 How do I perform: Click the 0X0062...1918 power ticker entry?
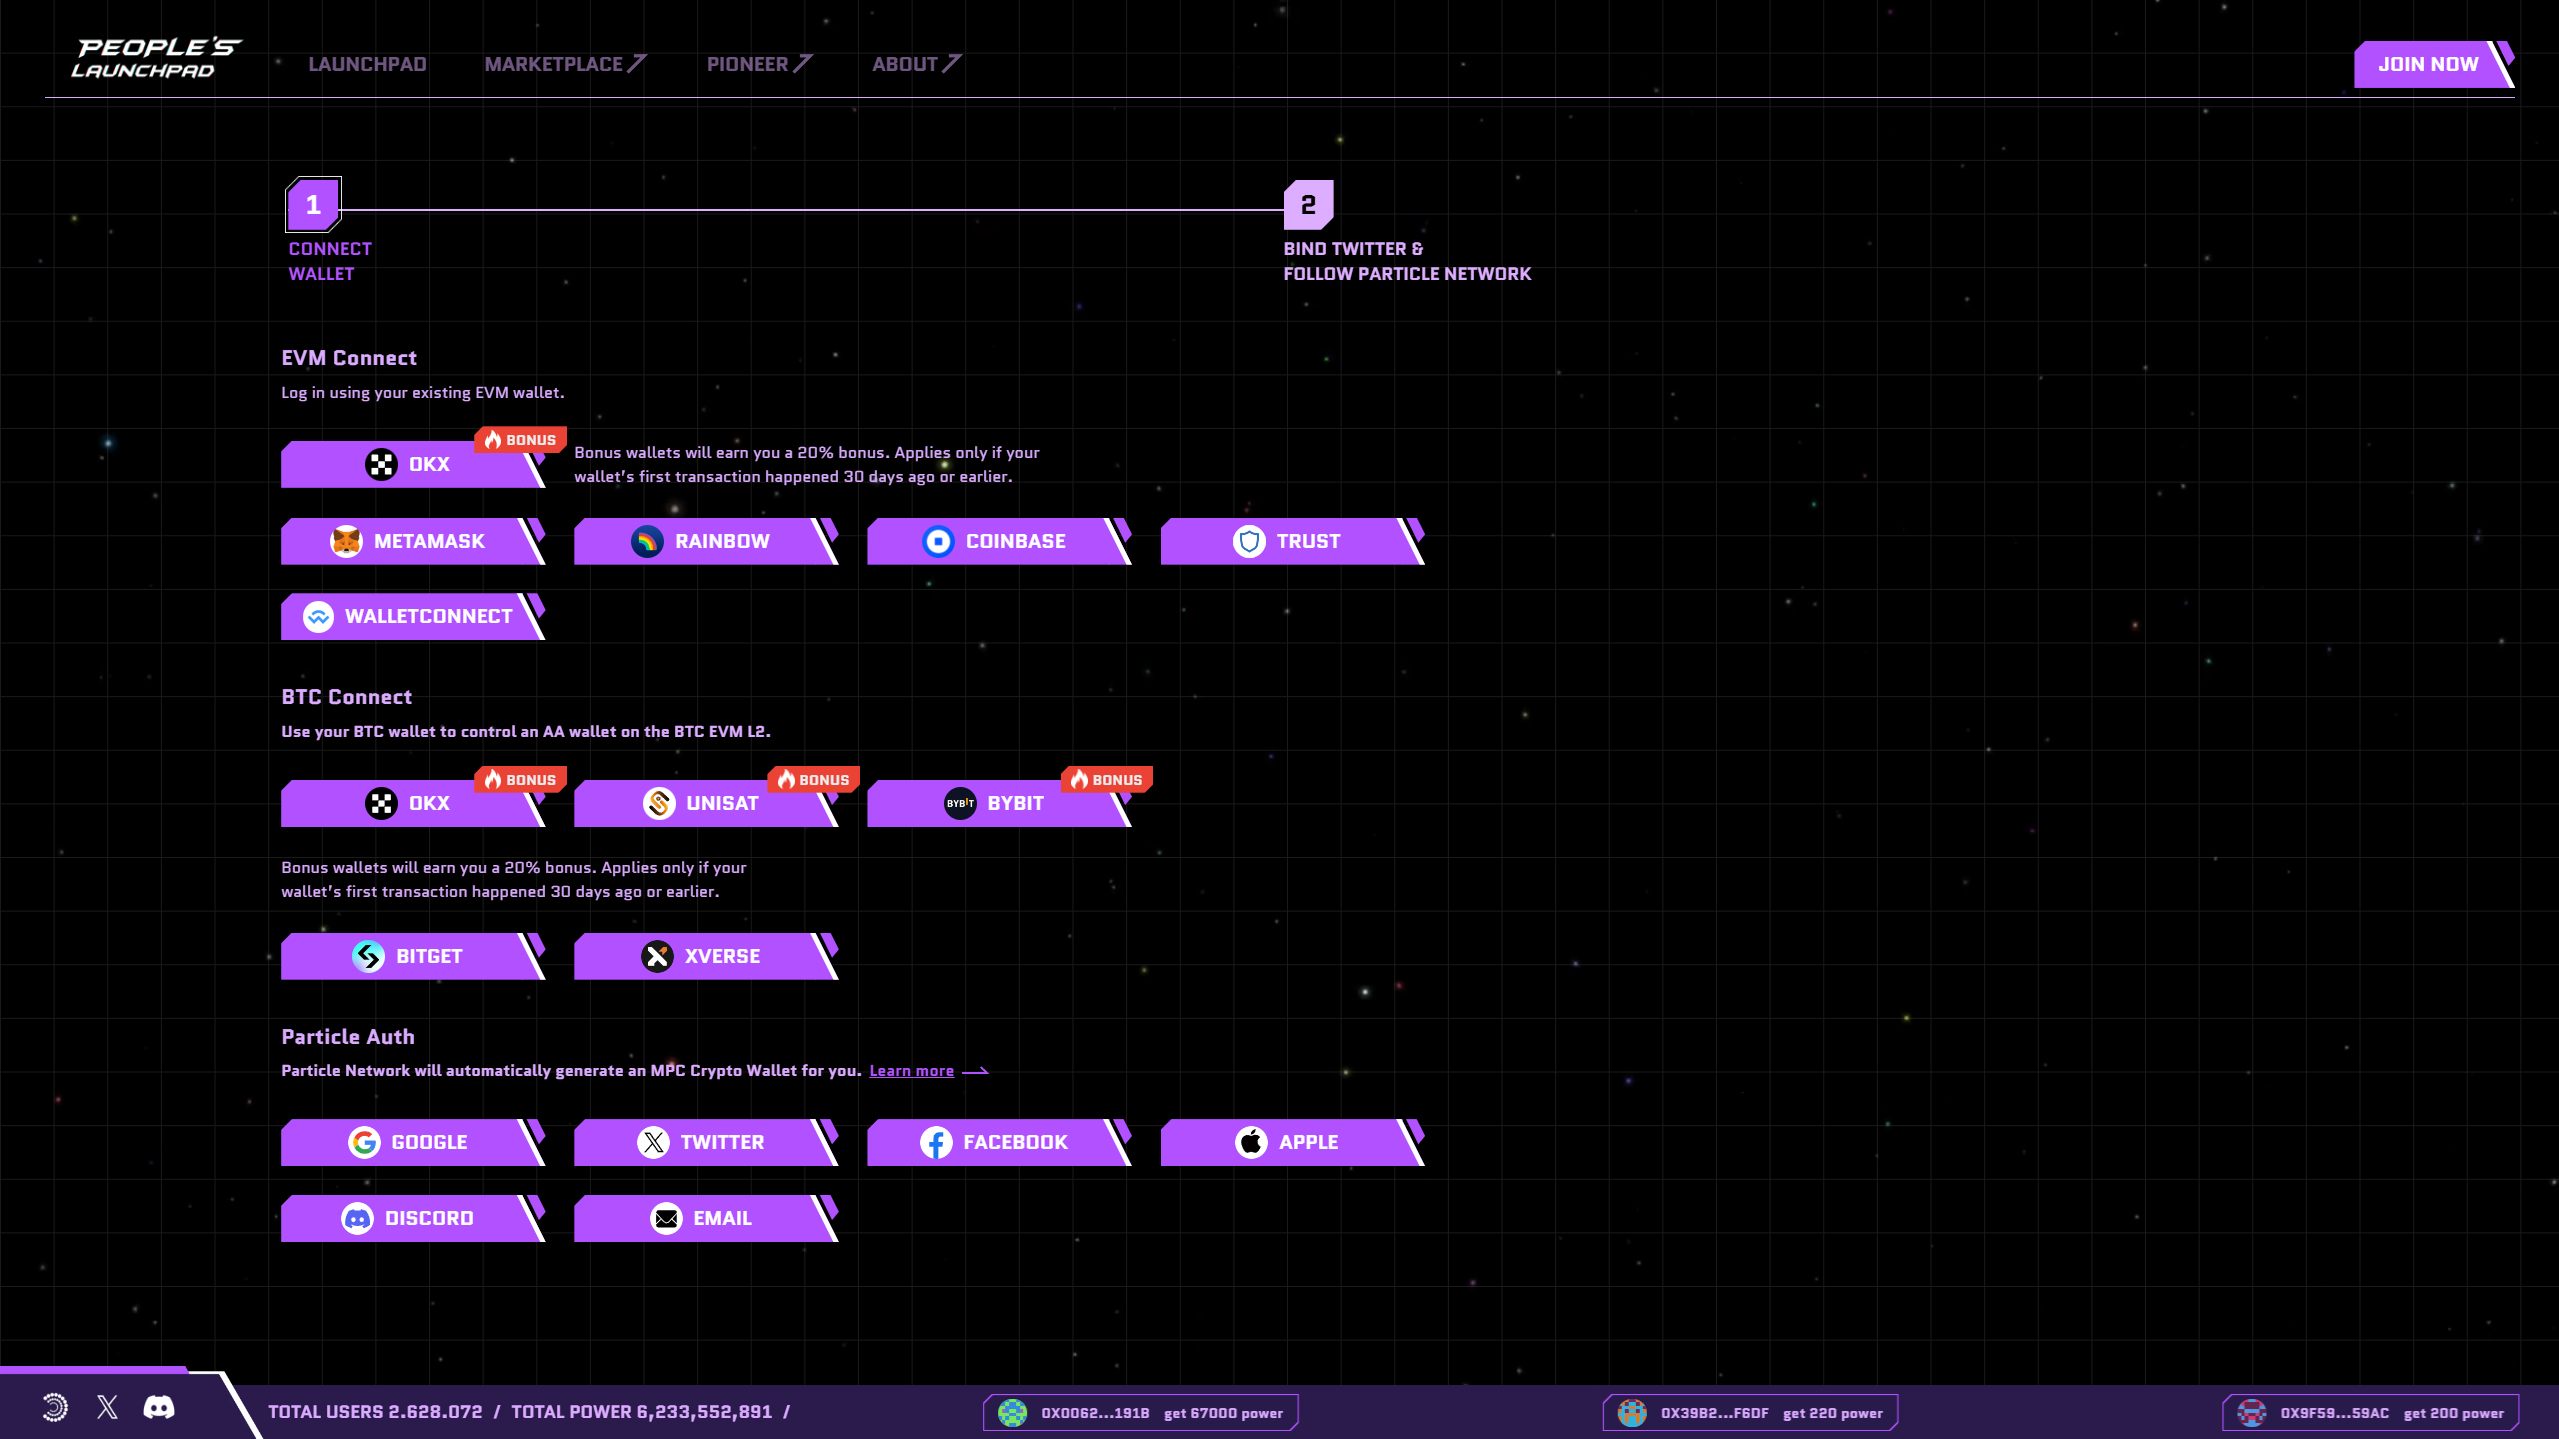[1140, 1413]
